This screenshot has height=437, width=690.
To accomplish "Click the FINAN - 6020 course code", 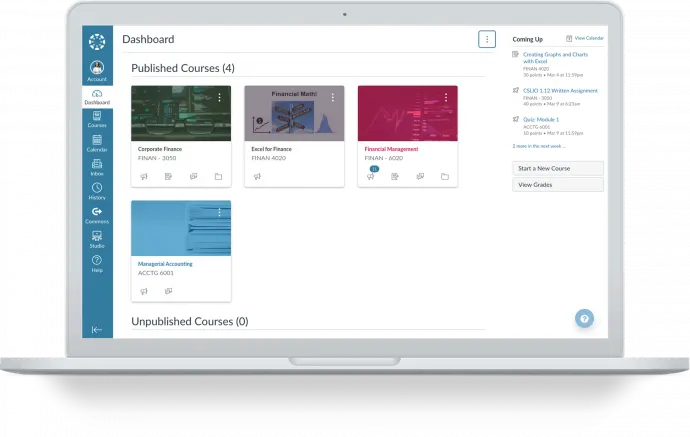I will 383,158.
